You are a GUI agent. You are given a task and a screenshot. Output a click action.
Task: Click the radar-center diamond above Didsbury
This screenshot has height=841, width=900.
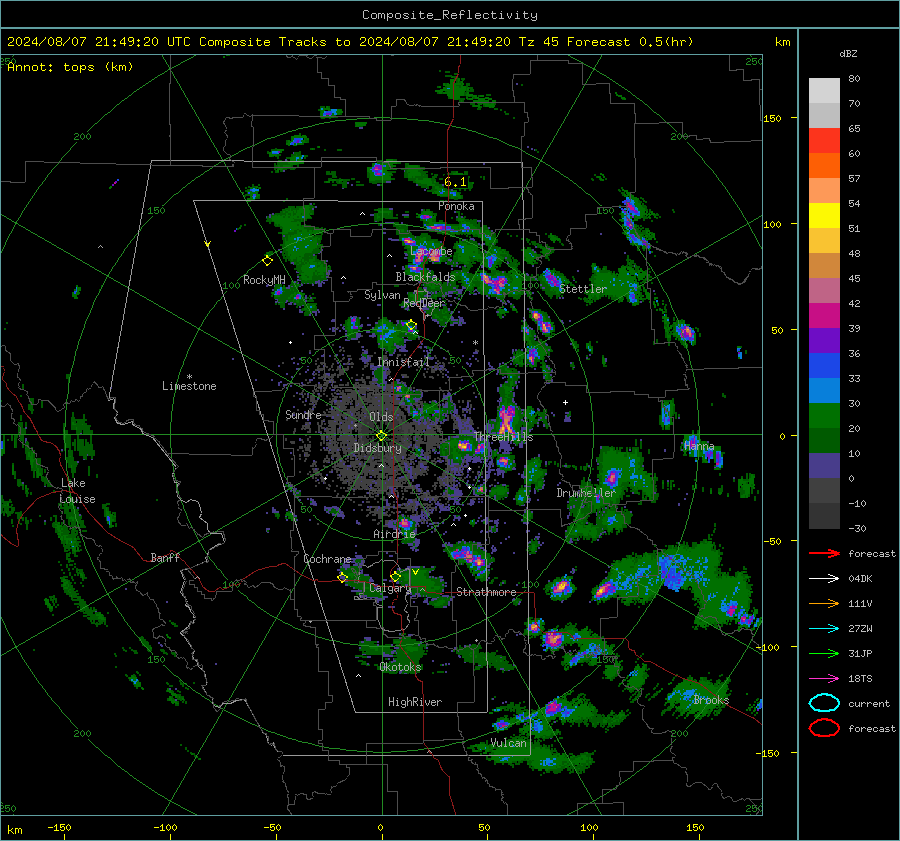click(x=381, y=436)
